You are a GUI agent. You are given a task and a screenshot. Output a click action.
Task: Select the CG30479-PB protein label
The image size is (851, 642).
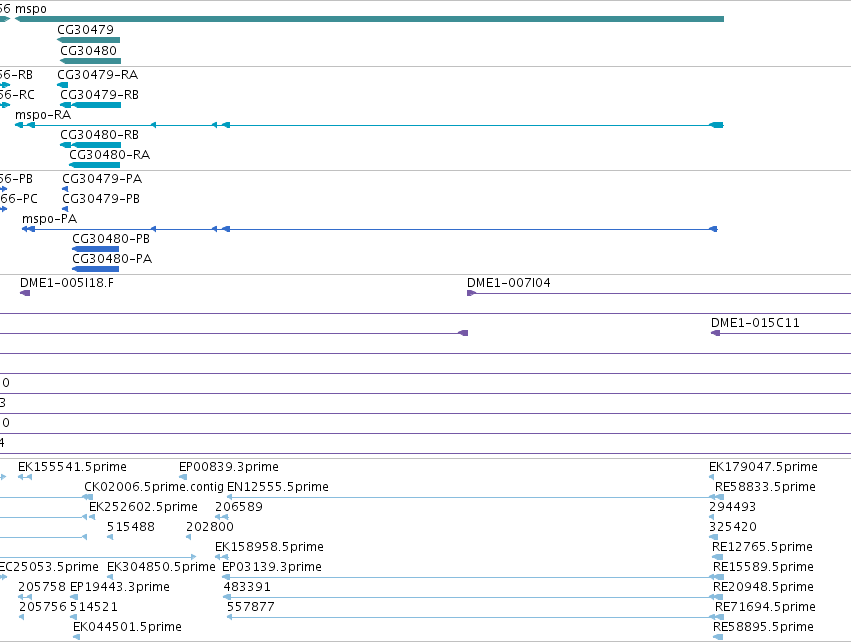101,199
